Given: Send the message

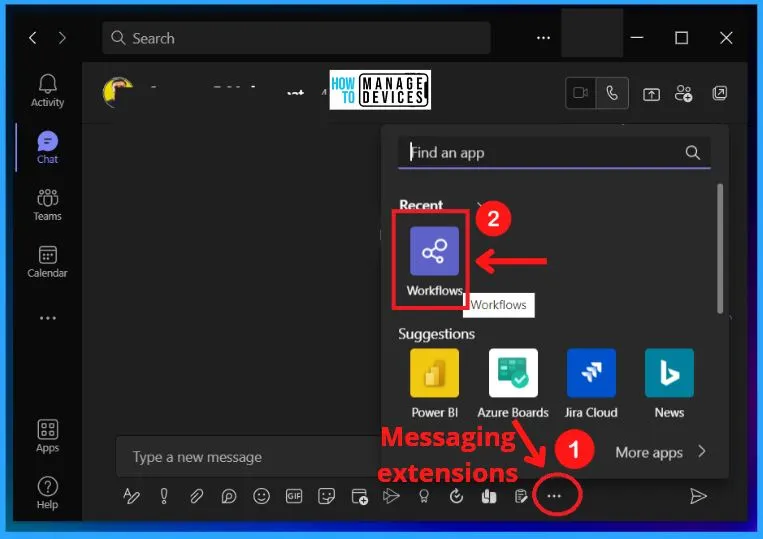Looking at the screenshot, I should (698, 496).
